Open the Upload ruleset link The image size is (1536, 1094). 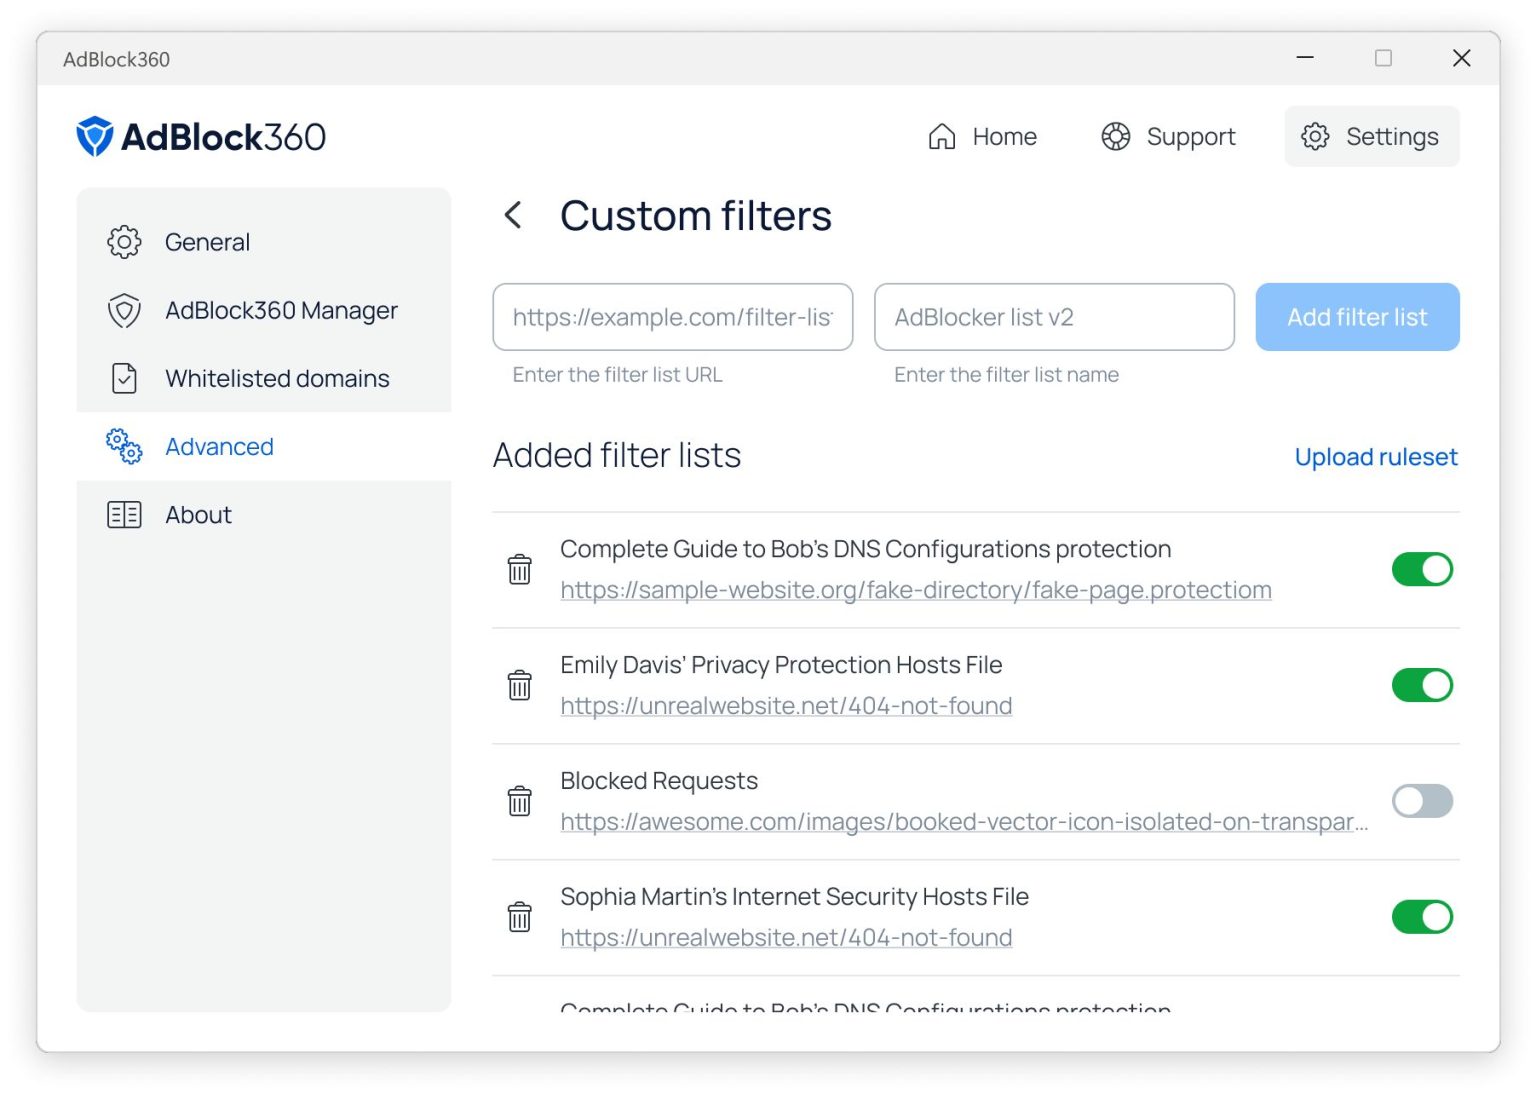(x=1376, y=457)
